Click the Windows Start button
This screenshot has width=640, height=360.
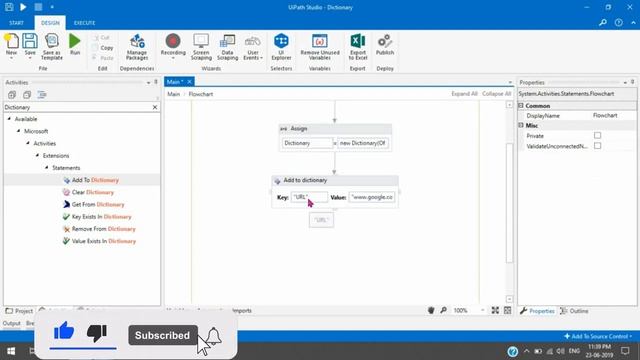pyautogui.click(x=11, y=351)
